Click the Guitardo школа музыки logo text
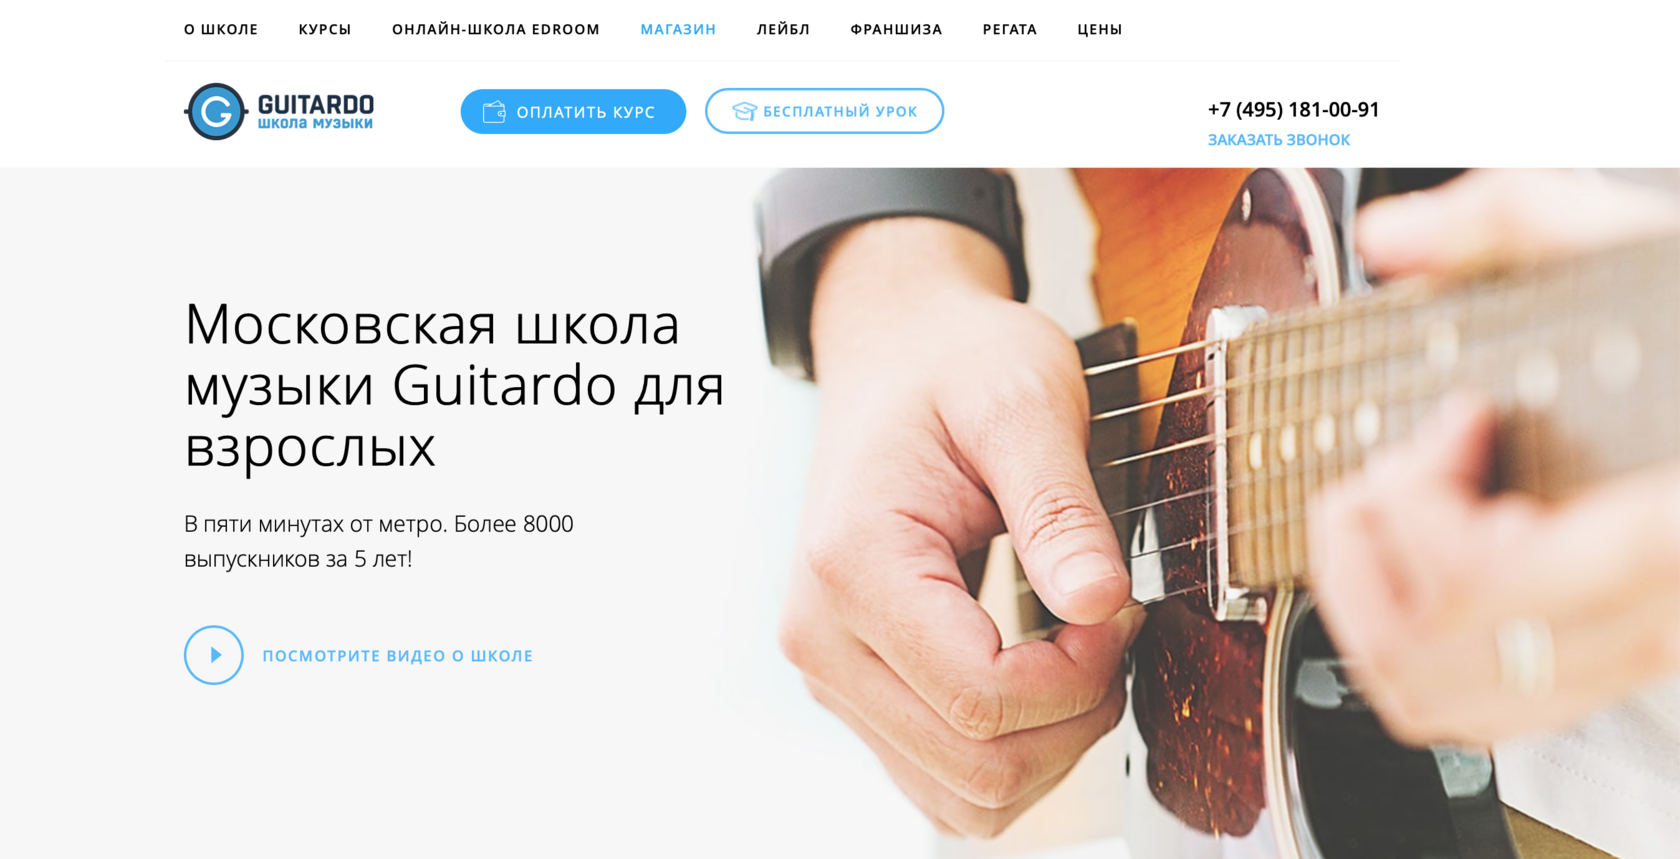 tap(316, 112)
